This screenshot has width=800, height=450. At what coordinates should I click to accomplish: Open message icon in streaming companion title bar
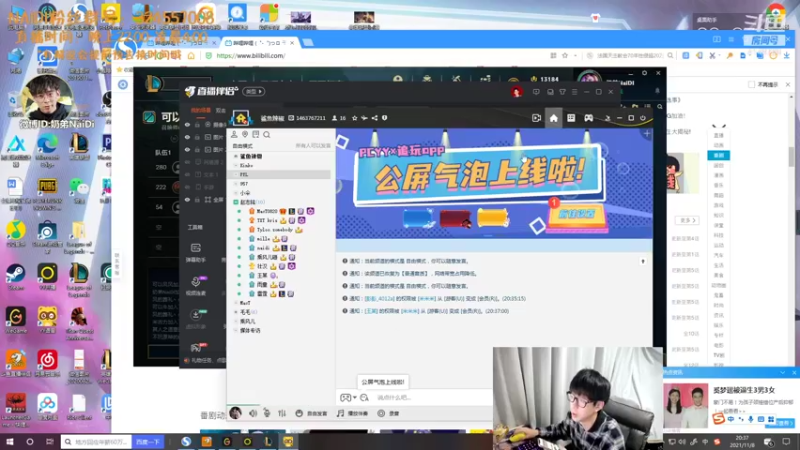click(536, 92)
